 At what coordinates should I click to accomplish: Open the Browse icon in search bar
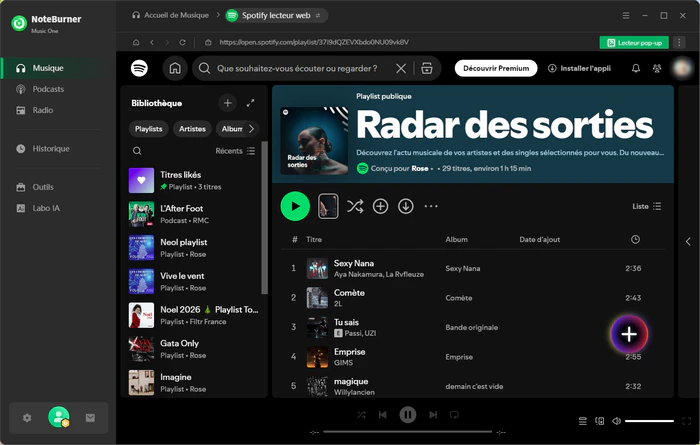(427, 68)
